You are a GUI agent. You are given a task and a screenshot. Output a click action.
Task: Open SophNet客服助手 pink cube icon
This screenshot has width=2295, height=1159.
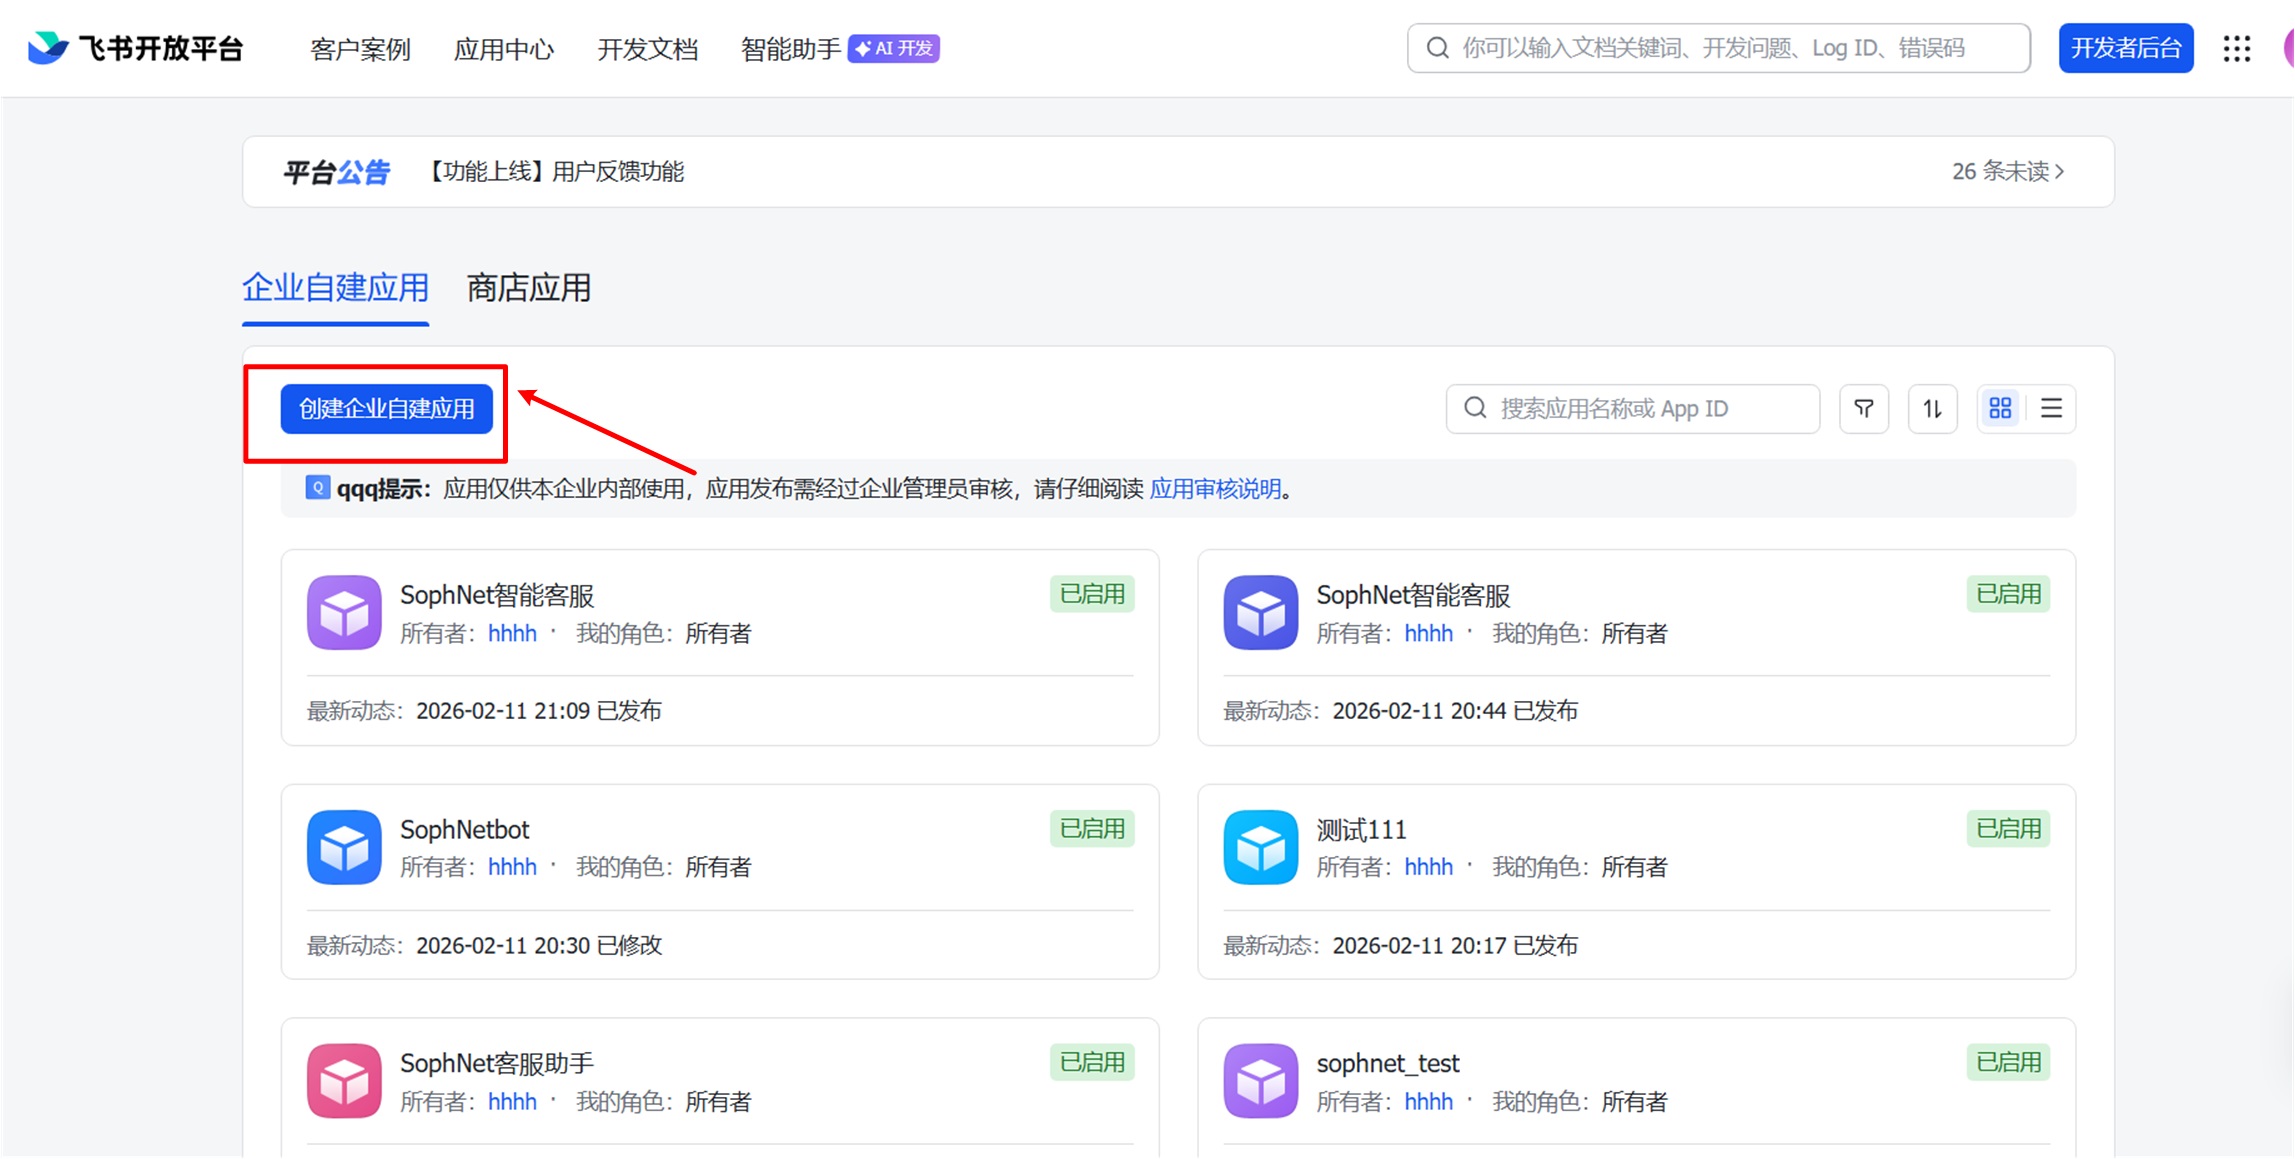344,1081
